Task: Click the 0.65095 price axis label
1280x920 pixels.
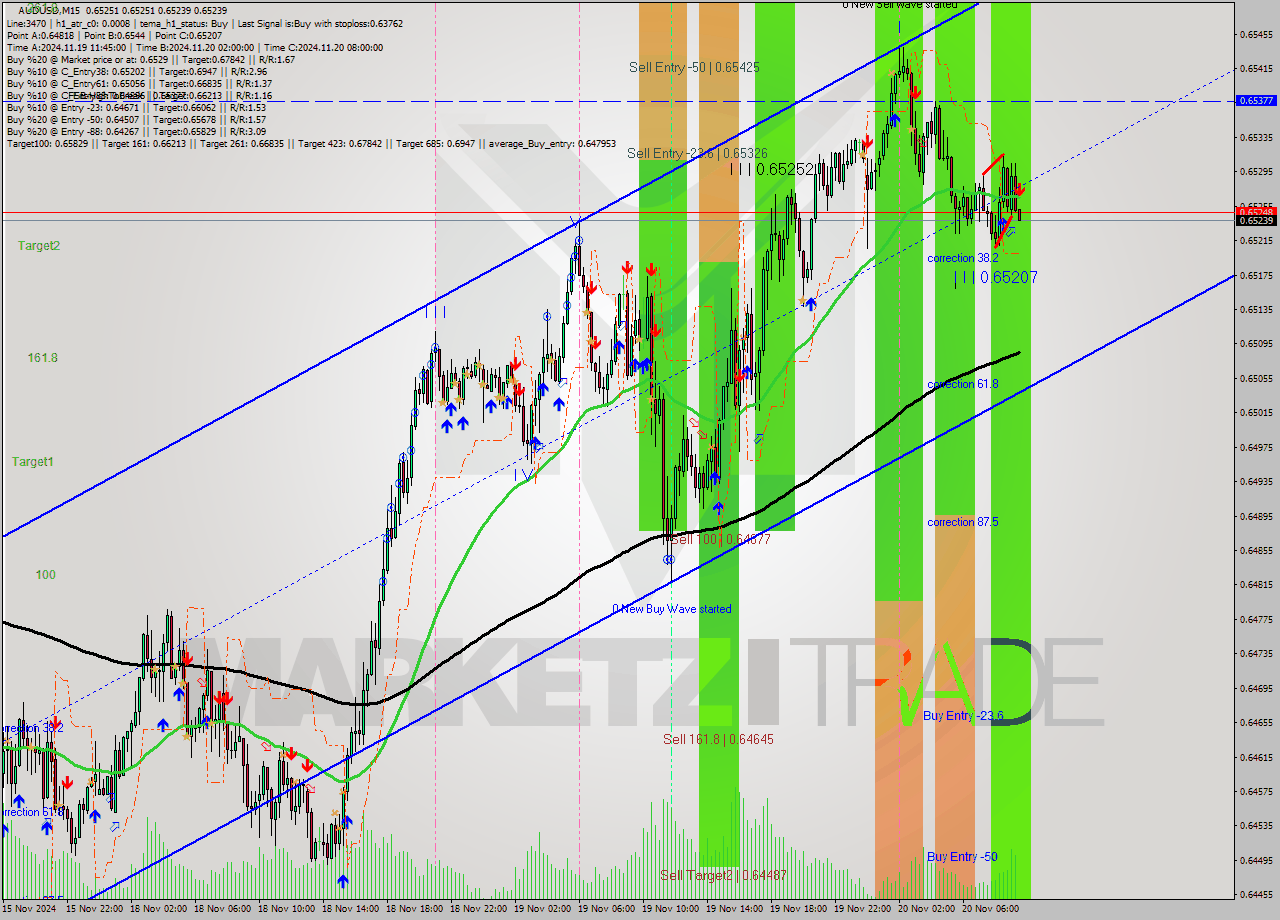Action: [1256, 343]
